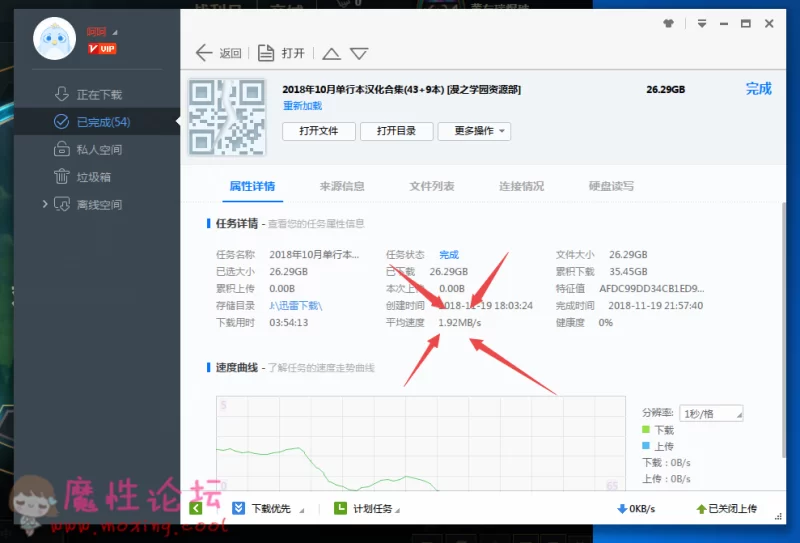Switch to the 来源信息 tab

(342, 186)
